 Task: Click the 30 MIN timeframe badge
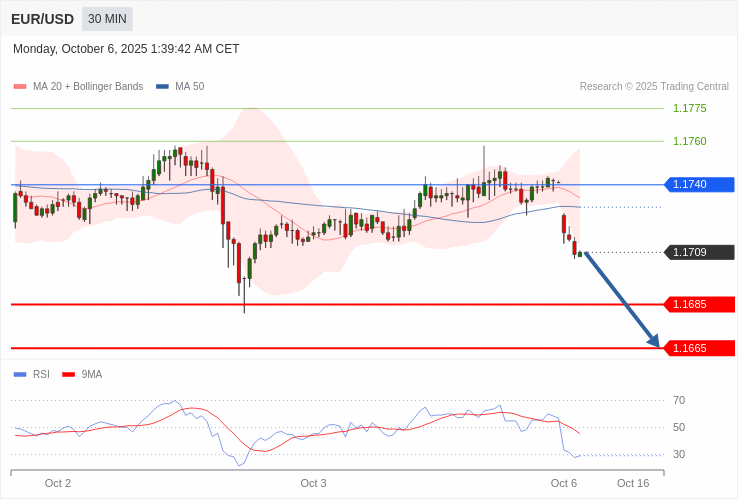click(x=107, y=19)
